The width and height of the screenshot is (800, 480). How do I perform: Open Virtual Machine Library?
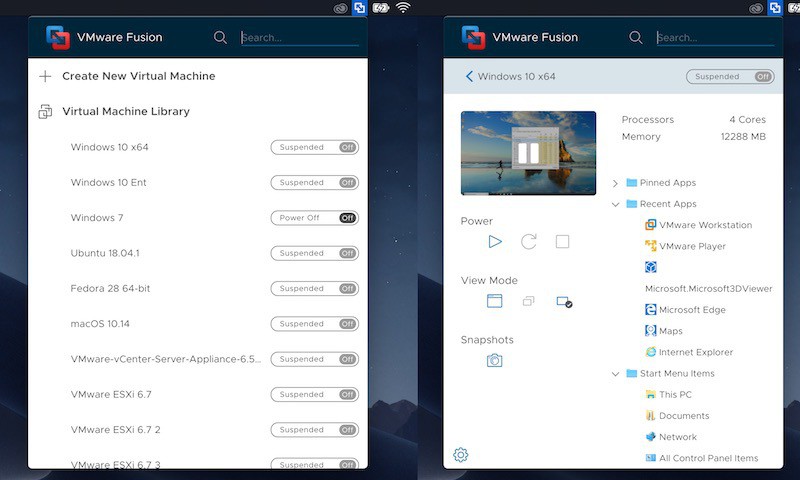126,111
